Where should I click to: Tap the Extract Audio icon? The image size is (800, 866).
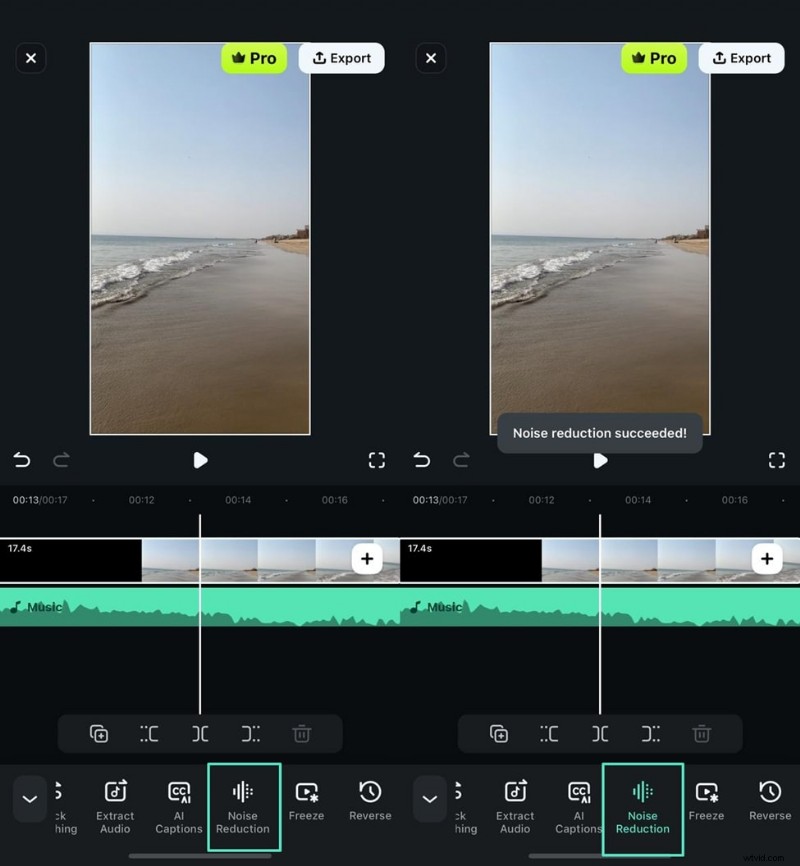pyautogui.click(x=114, y=806)
